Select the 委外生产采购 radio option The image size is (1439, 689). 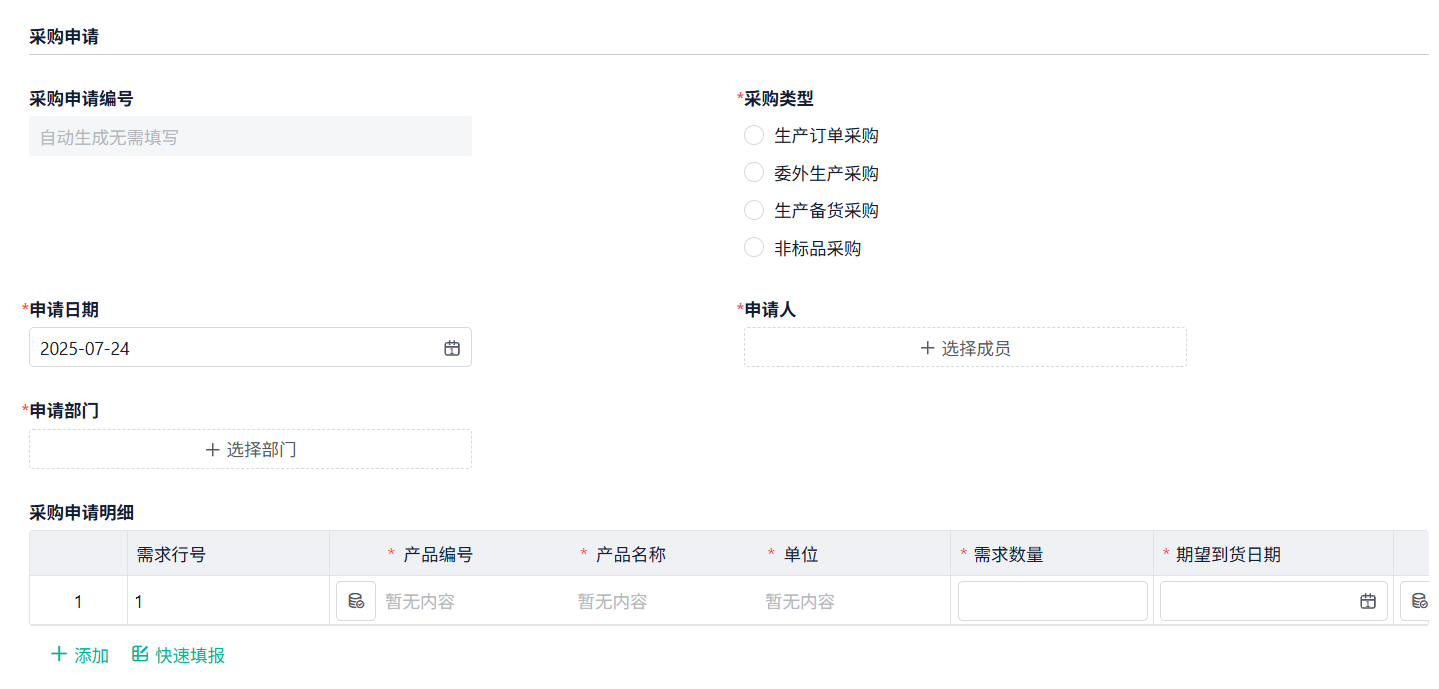click(x=753, y=172)
